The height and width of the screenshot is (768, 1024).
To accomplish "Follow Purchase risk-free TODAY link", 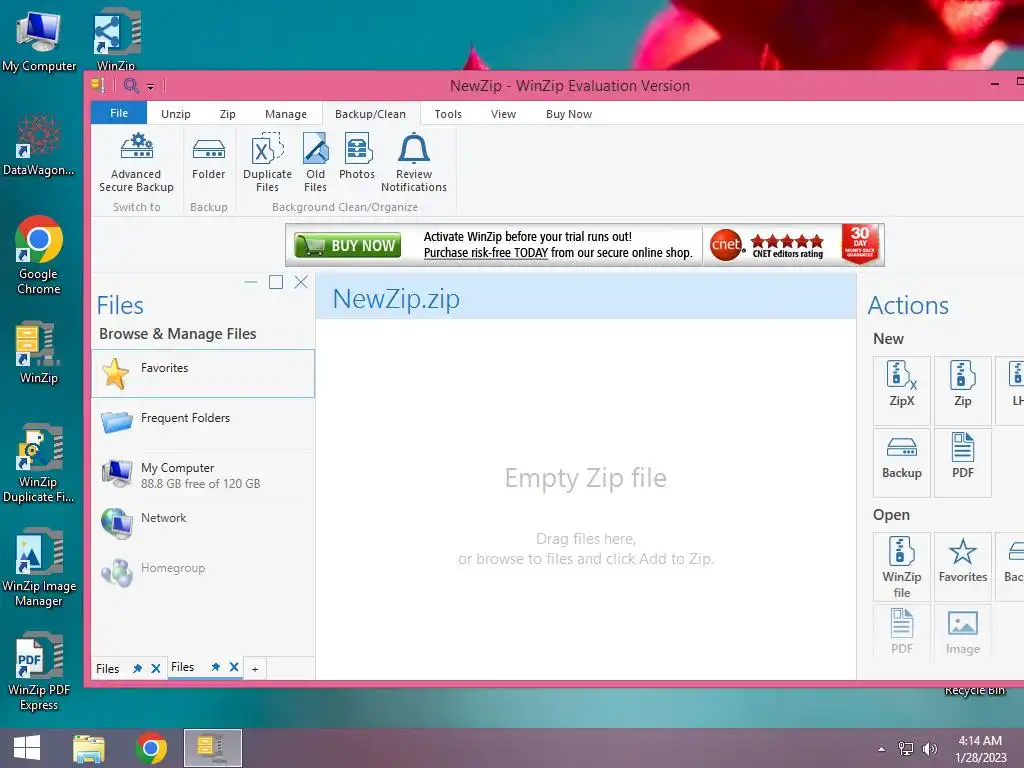I will pos(485,253).
